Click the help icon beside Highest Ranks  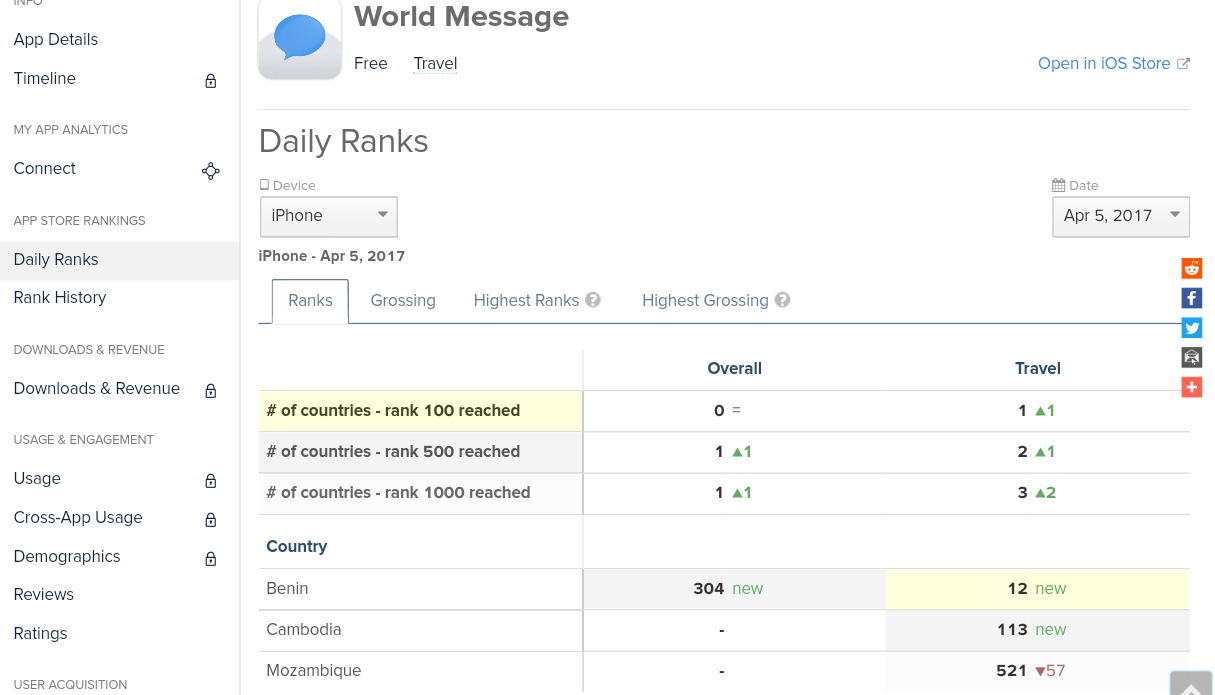[x=592, y=299]
